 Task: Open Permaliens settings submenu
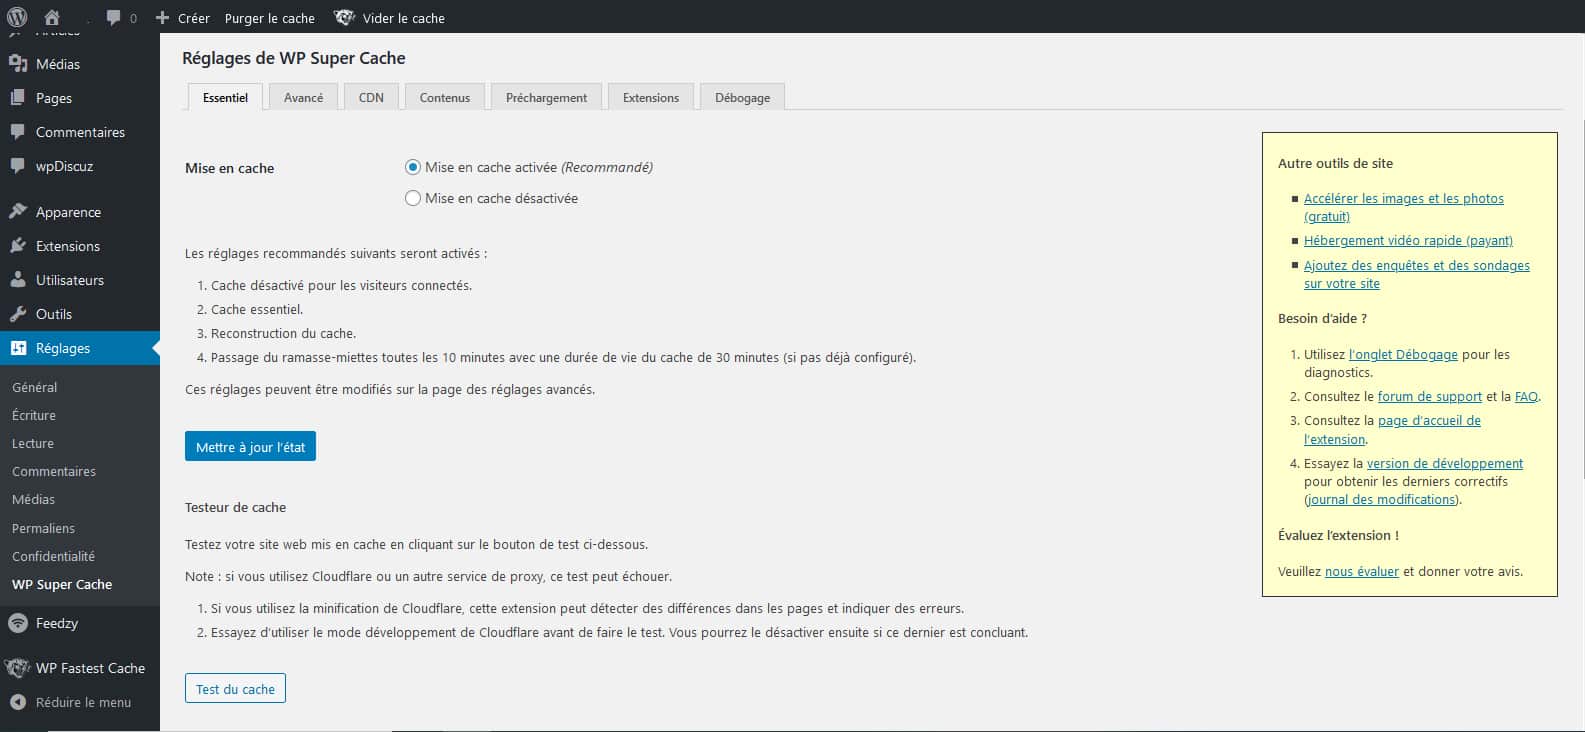pos(43,528)
